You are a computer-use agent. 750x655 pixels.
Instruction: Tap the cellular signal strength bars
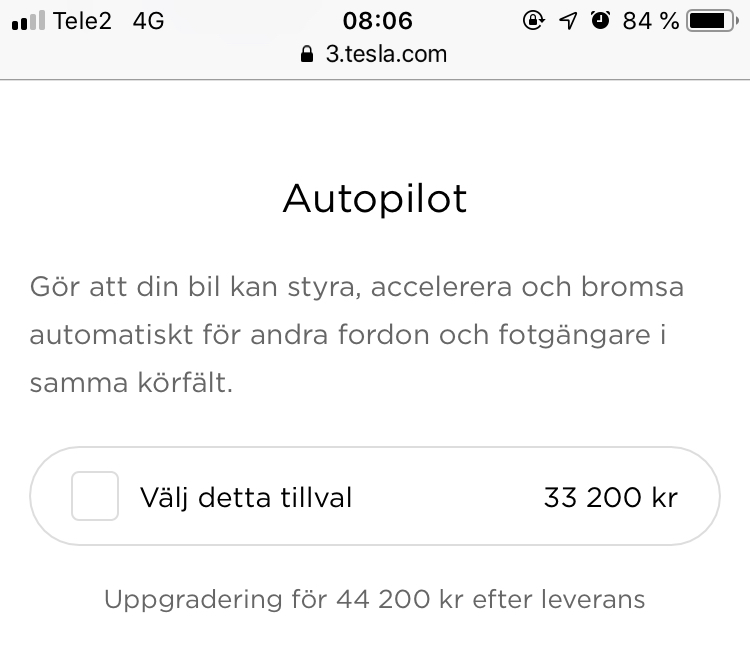28,21
